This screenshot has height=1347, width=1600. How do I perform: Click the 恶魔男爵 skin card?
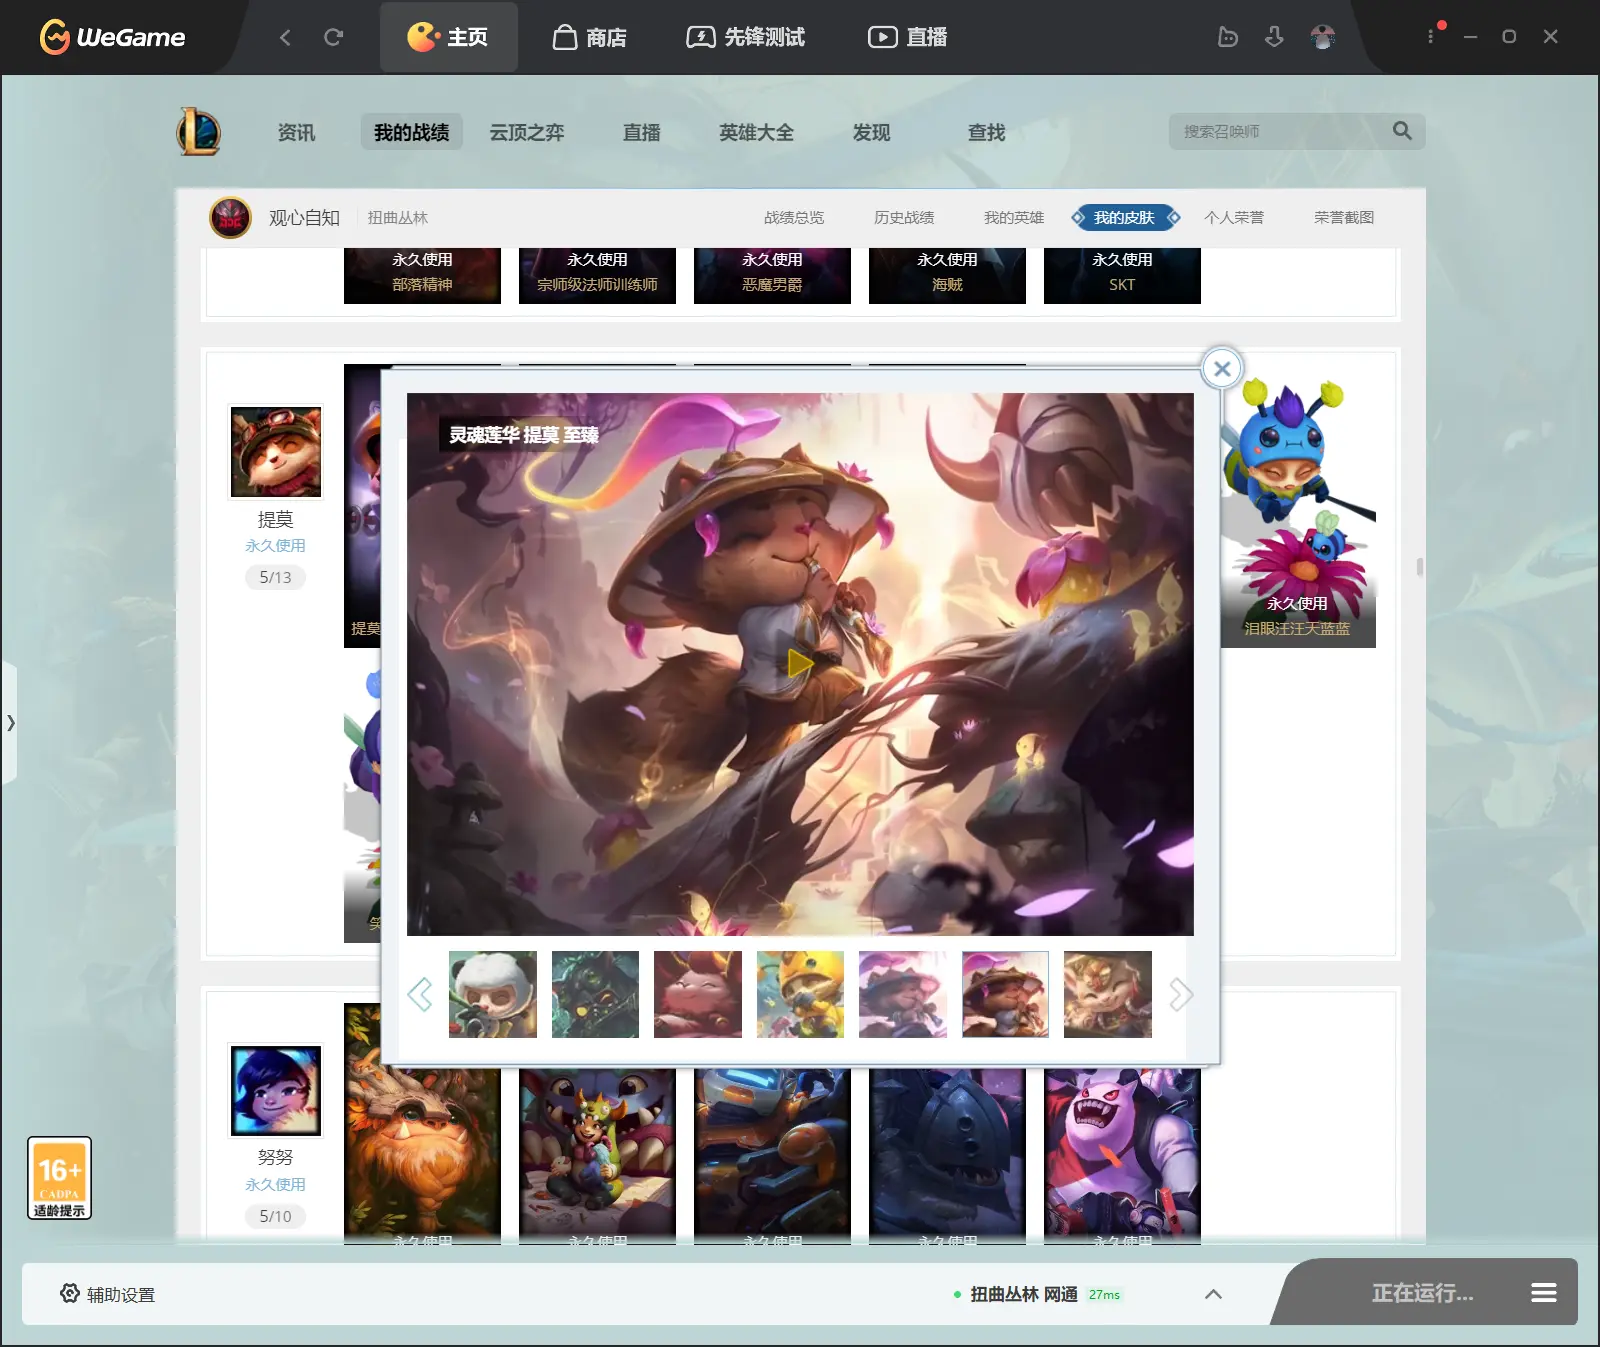[772, 275]
